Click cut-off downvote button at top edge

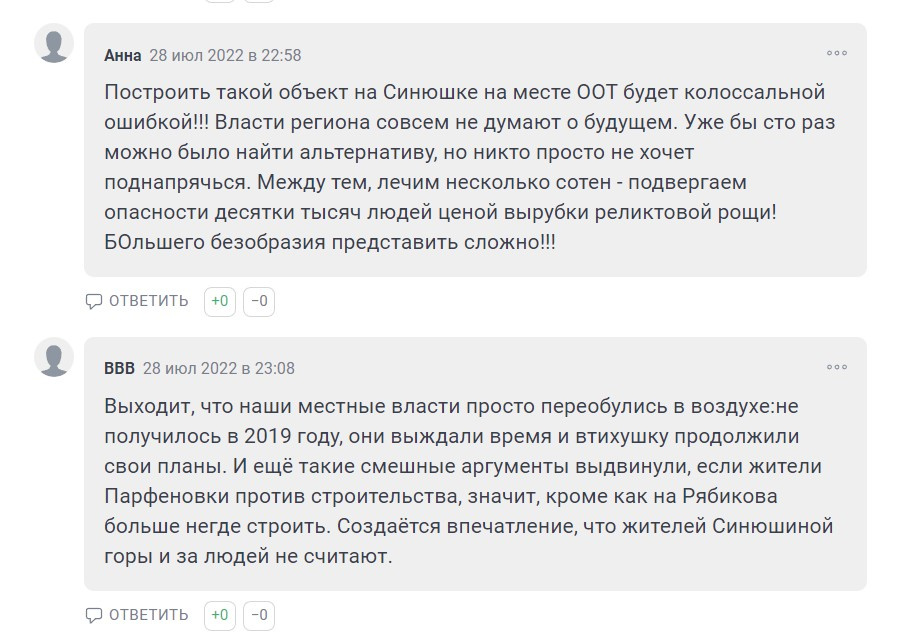tap(259, 1)
